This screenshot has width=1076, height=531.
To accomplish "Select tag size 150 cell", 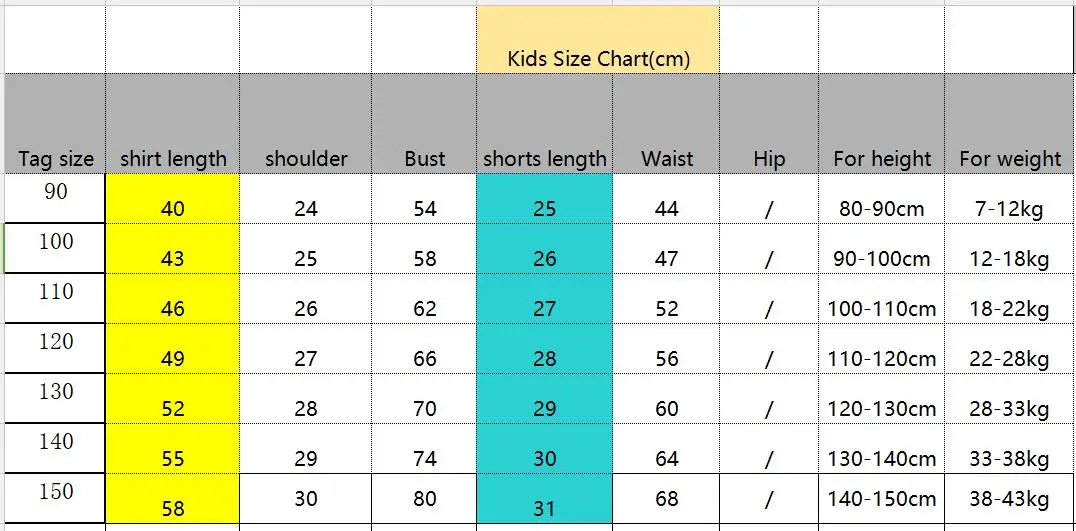I will click(55, 499).
